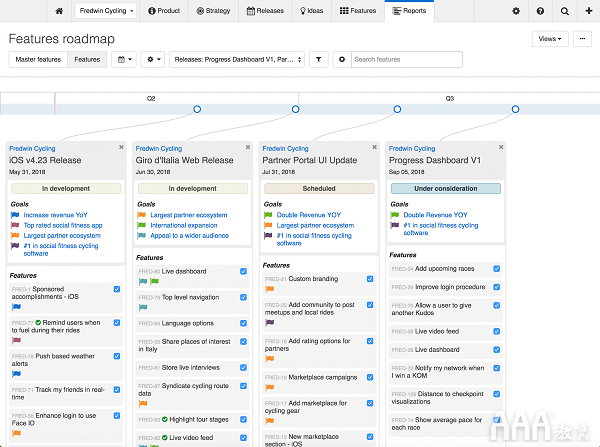This screenshot has height=447, width=600.
Task: Open the Releases menu
Action: pyautogui.click(x=265, y=11)
